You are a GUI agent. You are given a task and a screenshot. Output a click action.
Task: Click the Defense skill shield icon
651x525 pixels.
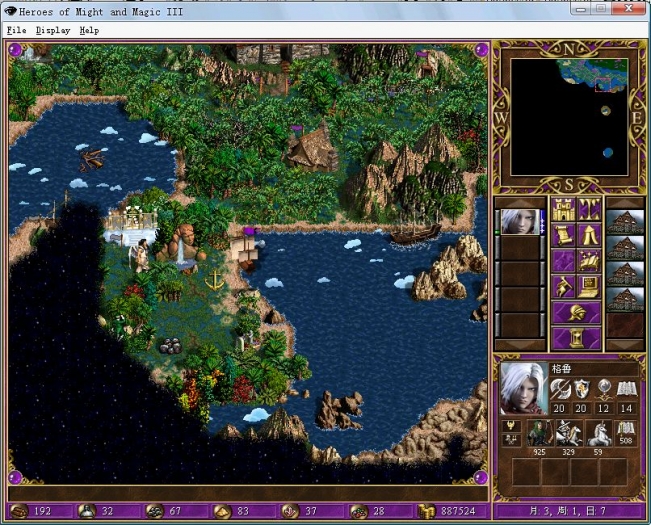(x=581, y=390)
